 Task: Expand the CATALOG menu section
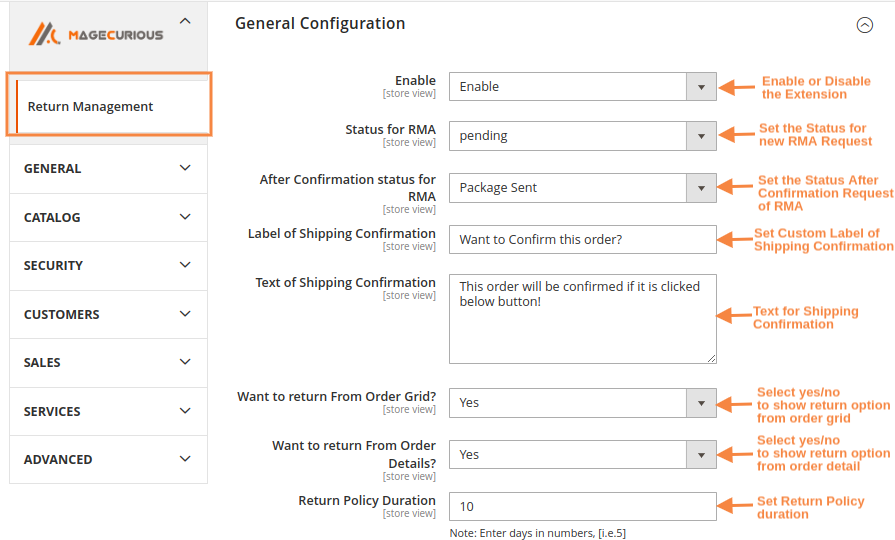(x=108, y=217)
